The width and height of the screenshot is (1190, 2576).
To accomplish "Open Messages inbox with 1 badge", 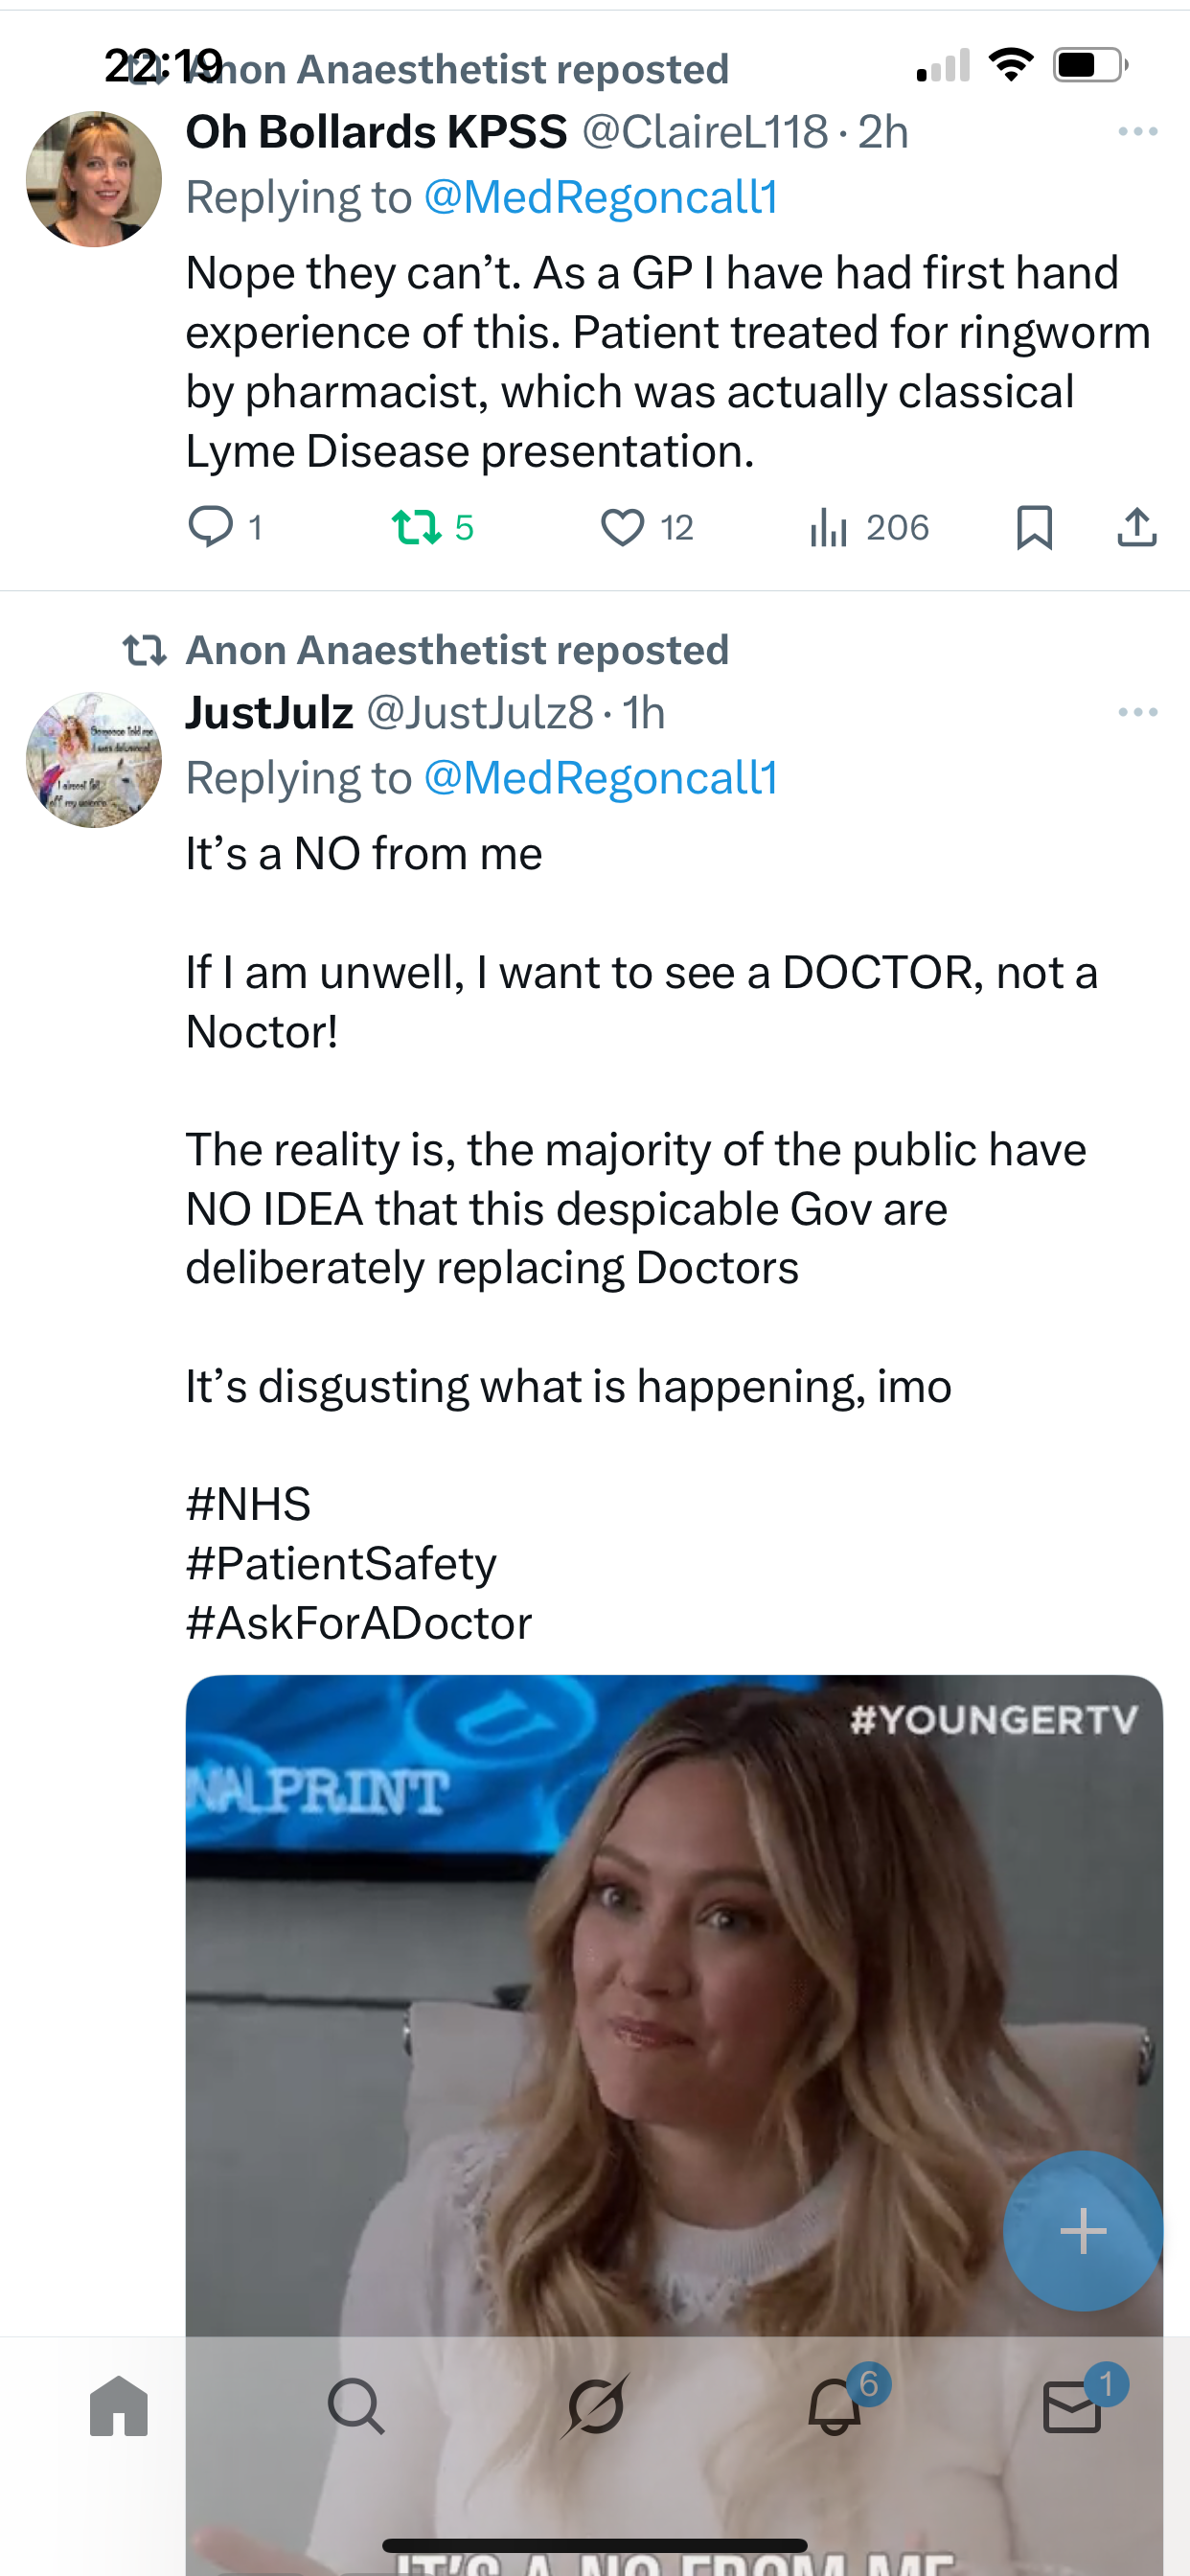I will pos(1072,2406).
